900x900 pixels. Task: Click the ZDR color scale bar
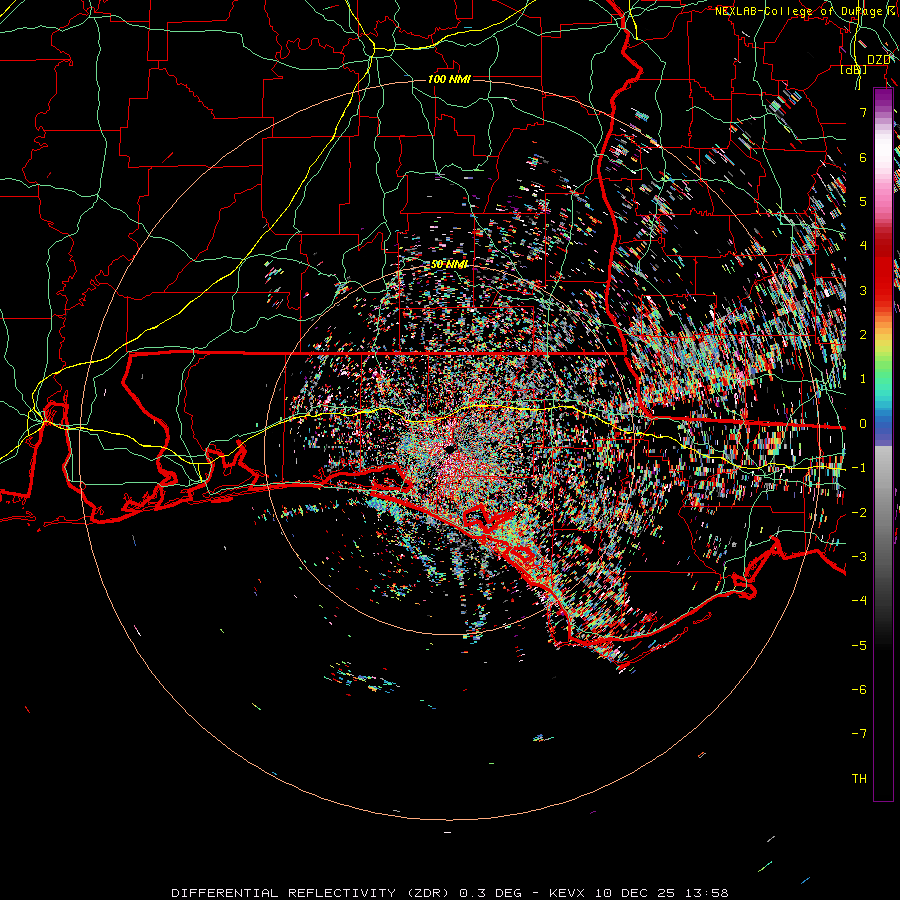click(x=883, y=445)
